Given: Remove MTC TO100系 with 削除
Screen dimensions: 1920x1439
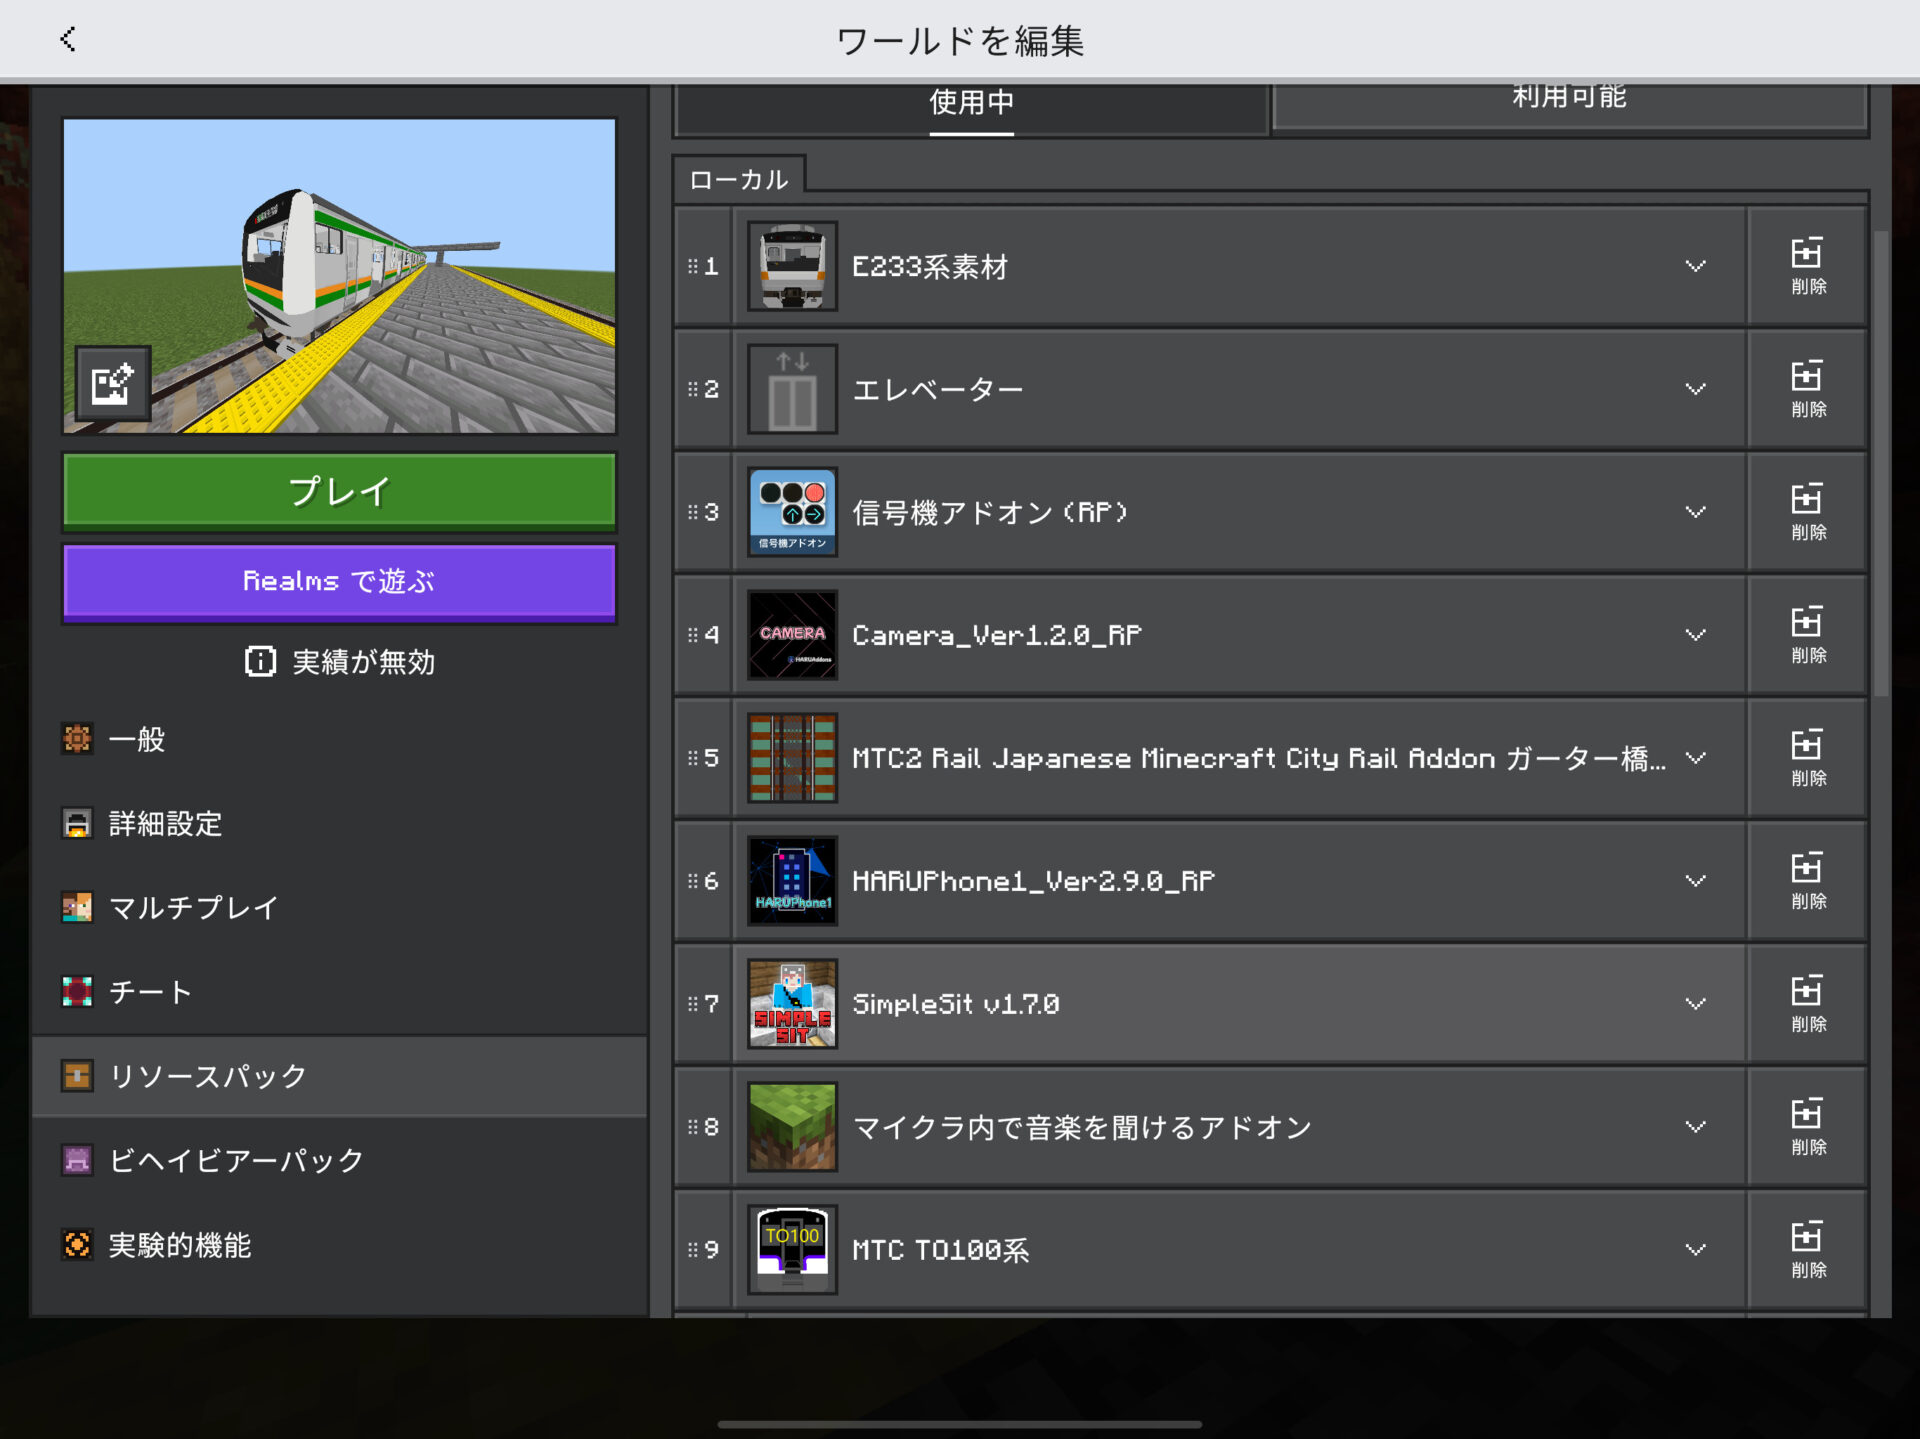Looking at the screenshot, I should point(1808,1250).
